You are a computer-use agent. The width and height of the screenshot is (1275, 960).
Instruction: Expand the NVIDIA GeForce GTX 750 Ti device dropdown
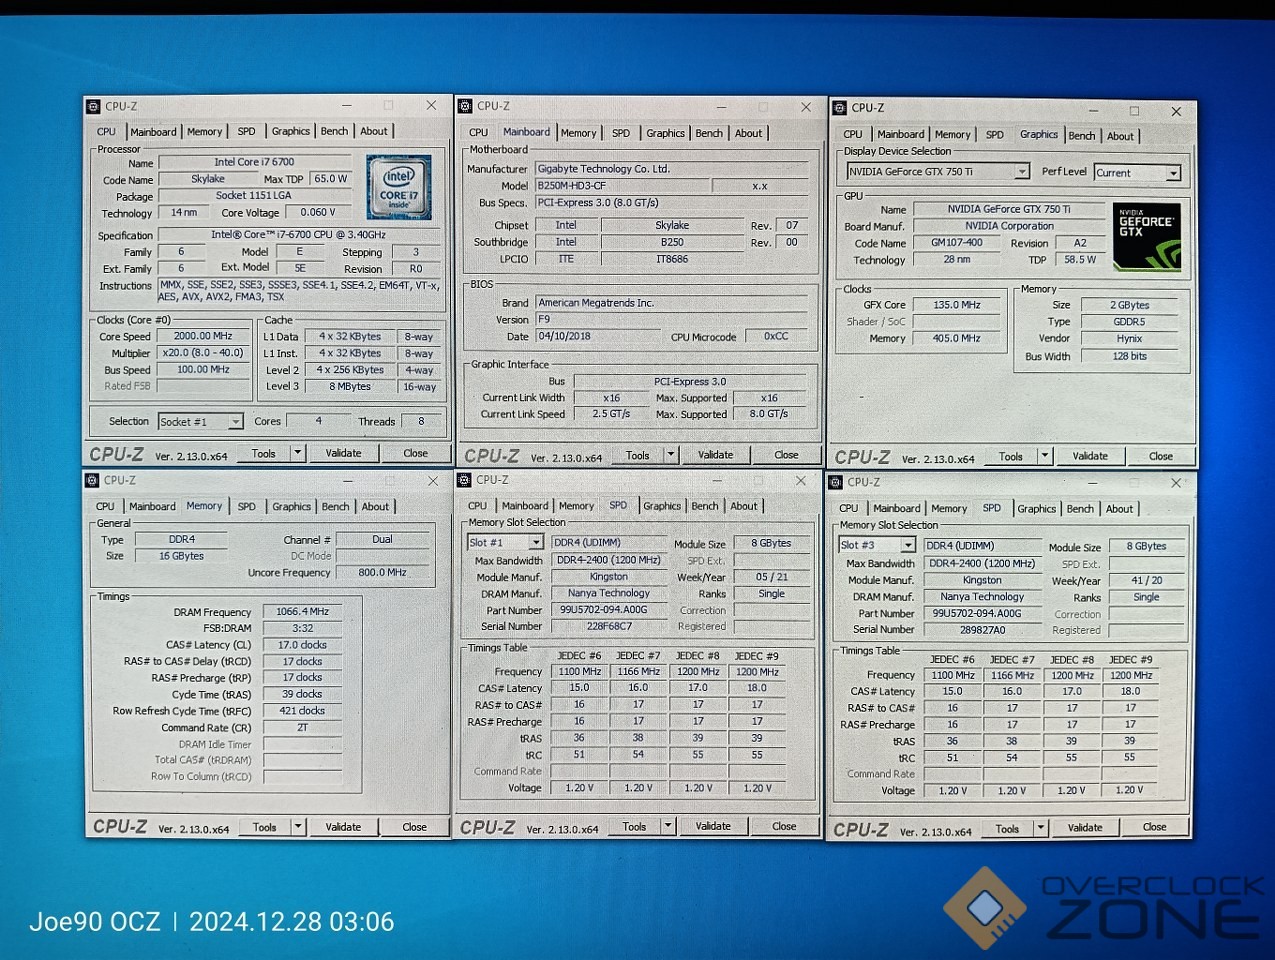[1022, 172]
